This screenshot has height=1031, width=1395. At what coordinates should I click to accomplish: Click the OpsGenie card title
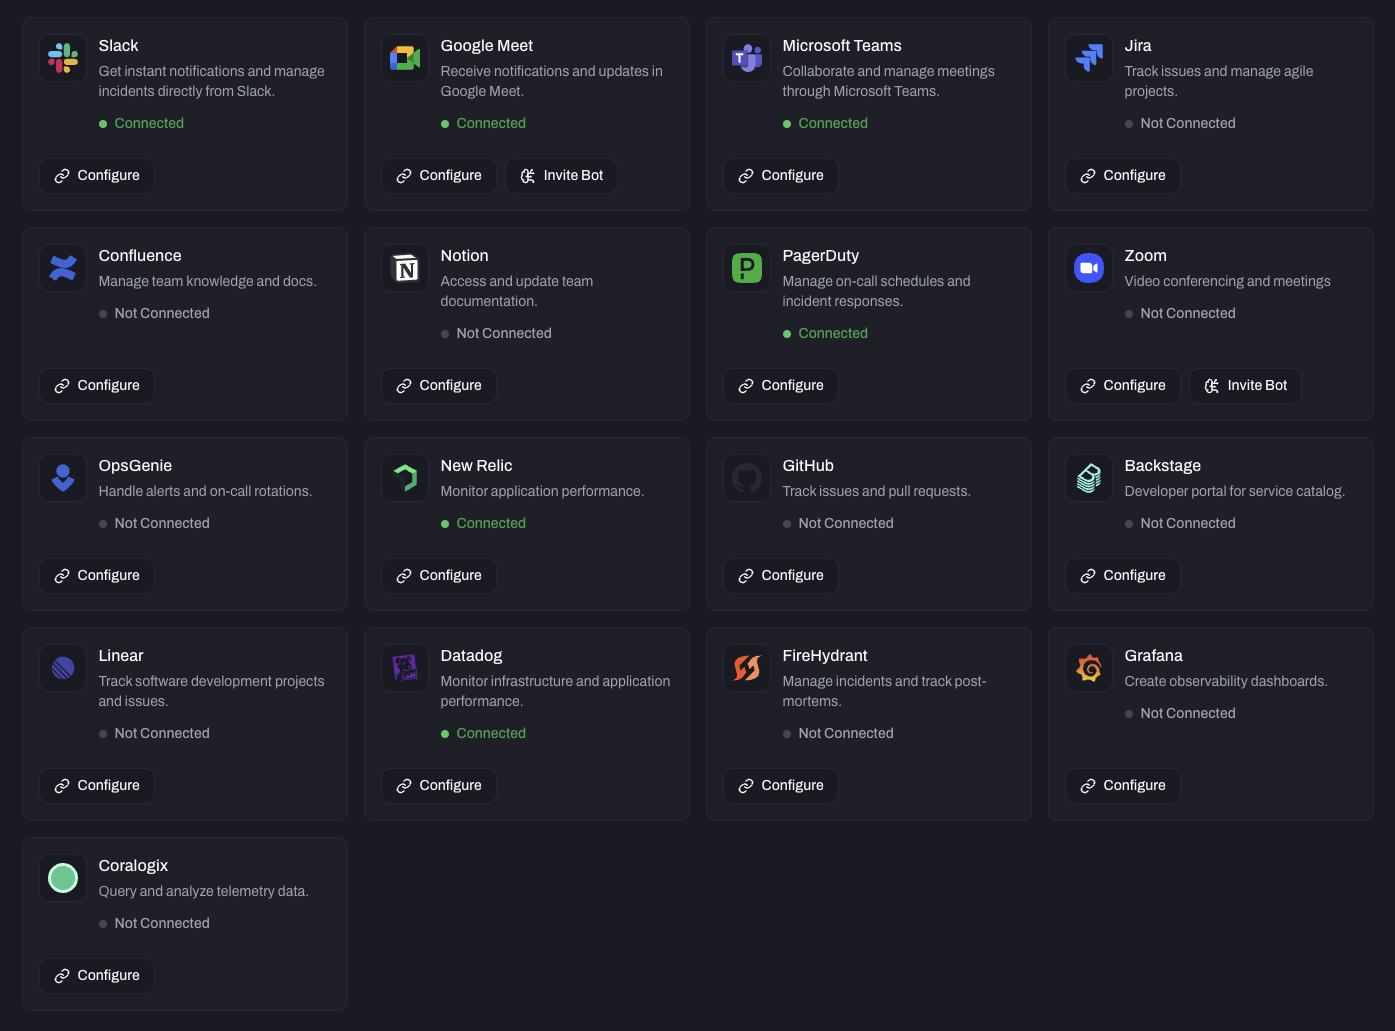point(135,466)
